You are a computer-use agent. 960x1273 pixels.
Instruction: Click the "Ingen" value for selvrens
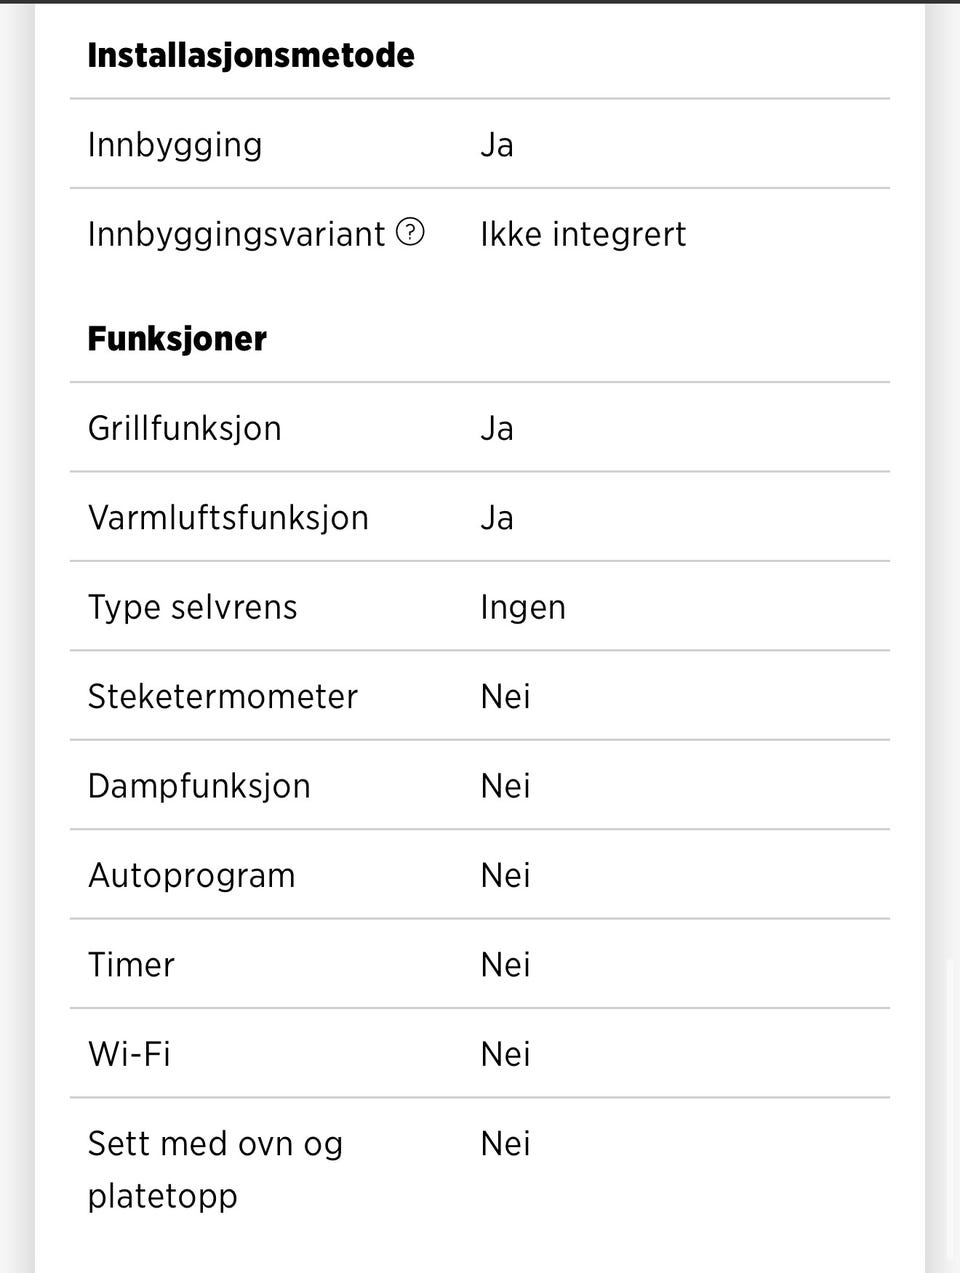[x=523, y=607]
